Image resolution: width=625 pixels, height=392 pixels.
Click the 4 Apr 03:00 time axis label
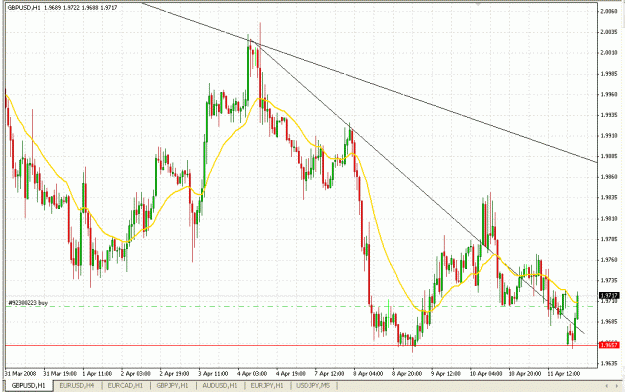coord(252,374)
